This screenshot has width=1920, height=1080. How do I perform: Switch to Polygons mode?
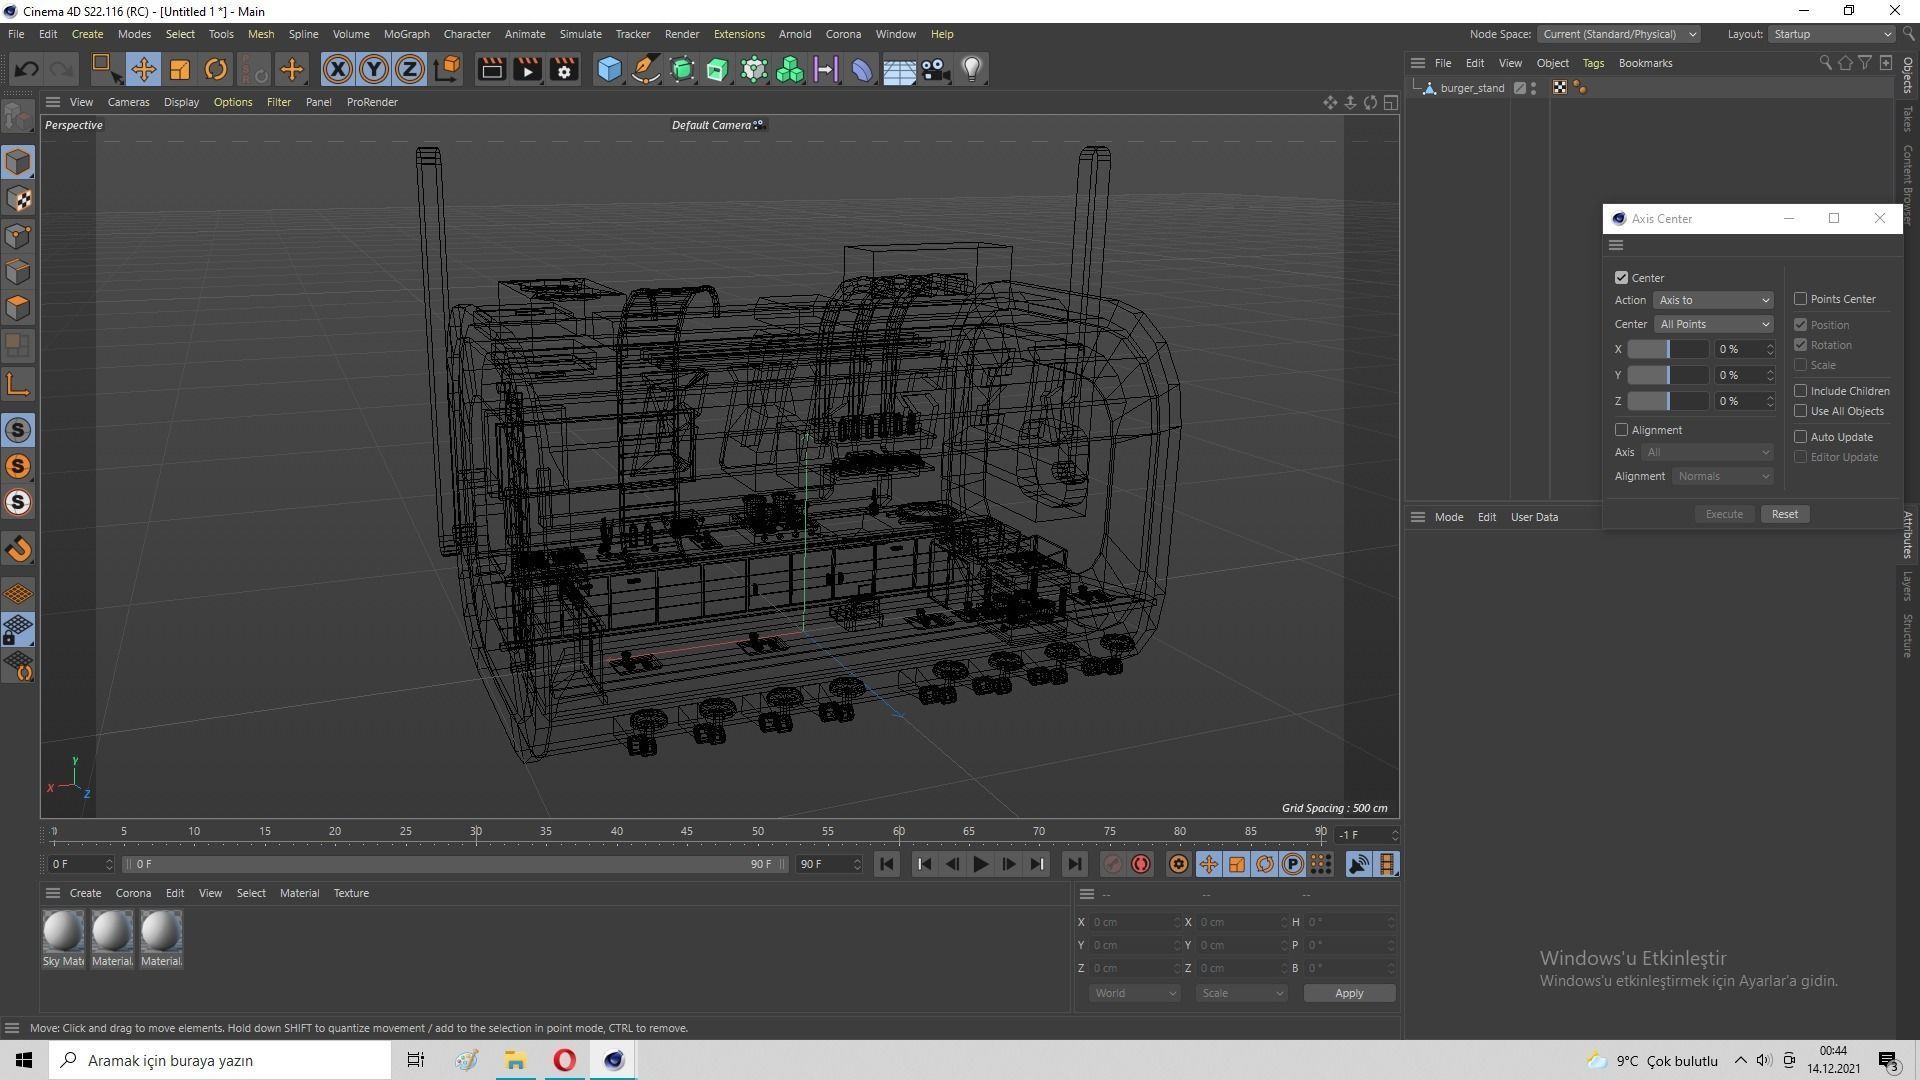coord(18,308)
